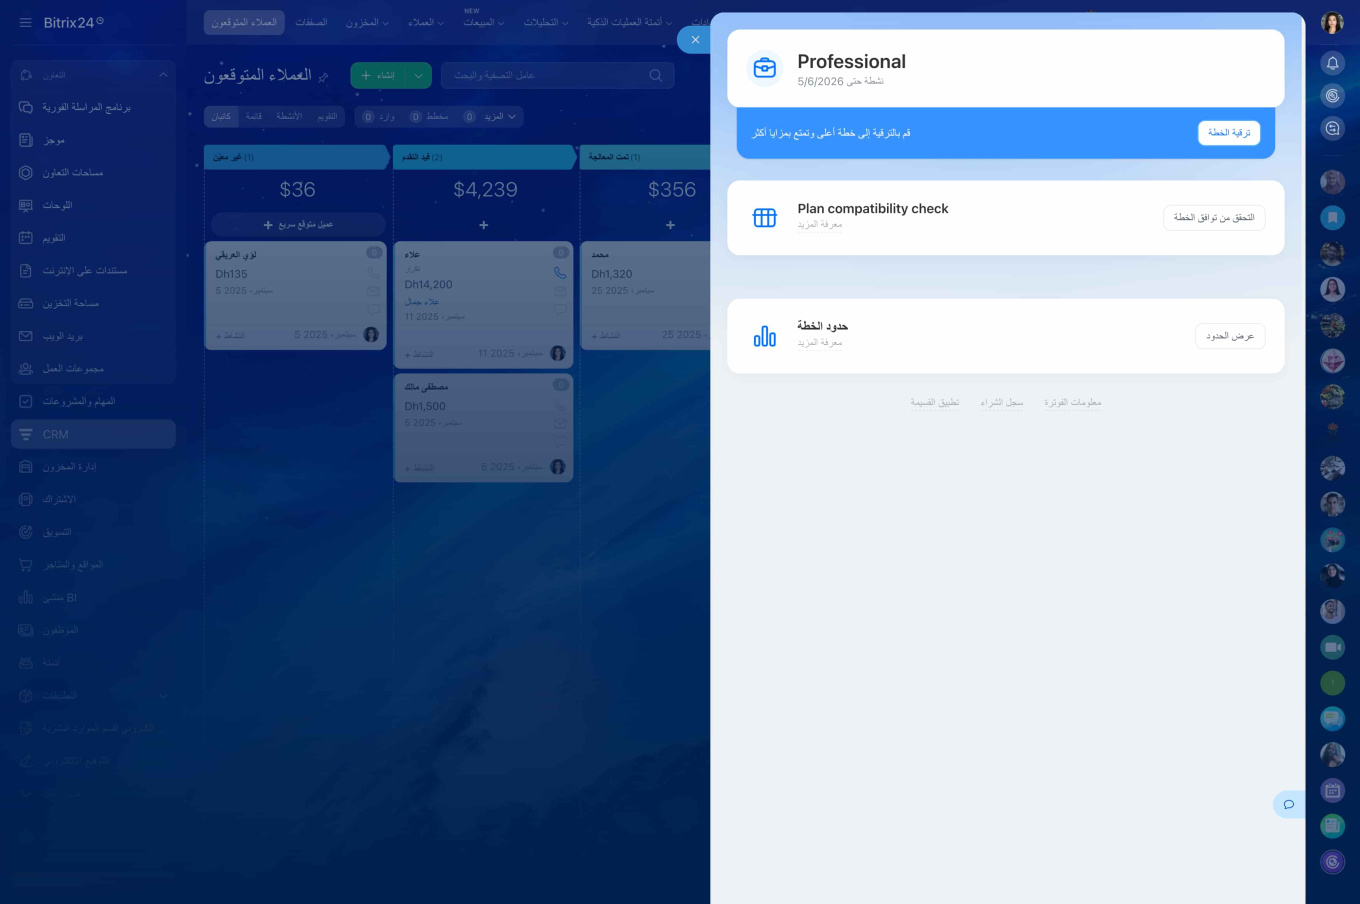Screen dimensions: 1360x904
Task: Click the التحقق من توافق الخطة button
Action: [1213, 218]
